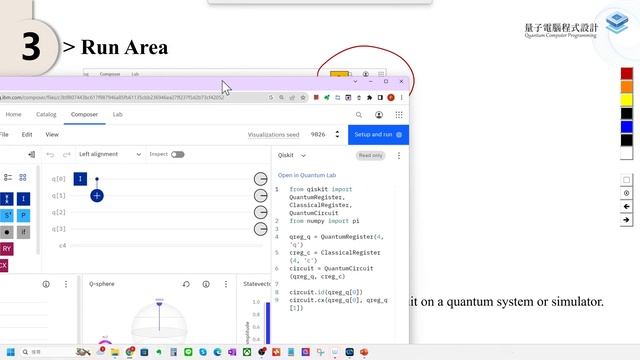Open Microsoft Edge from the taskbar

pyautogui.click(x=218, y=352)
